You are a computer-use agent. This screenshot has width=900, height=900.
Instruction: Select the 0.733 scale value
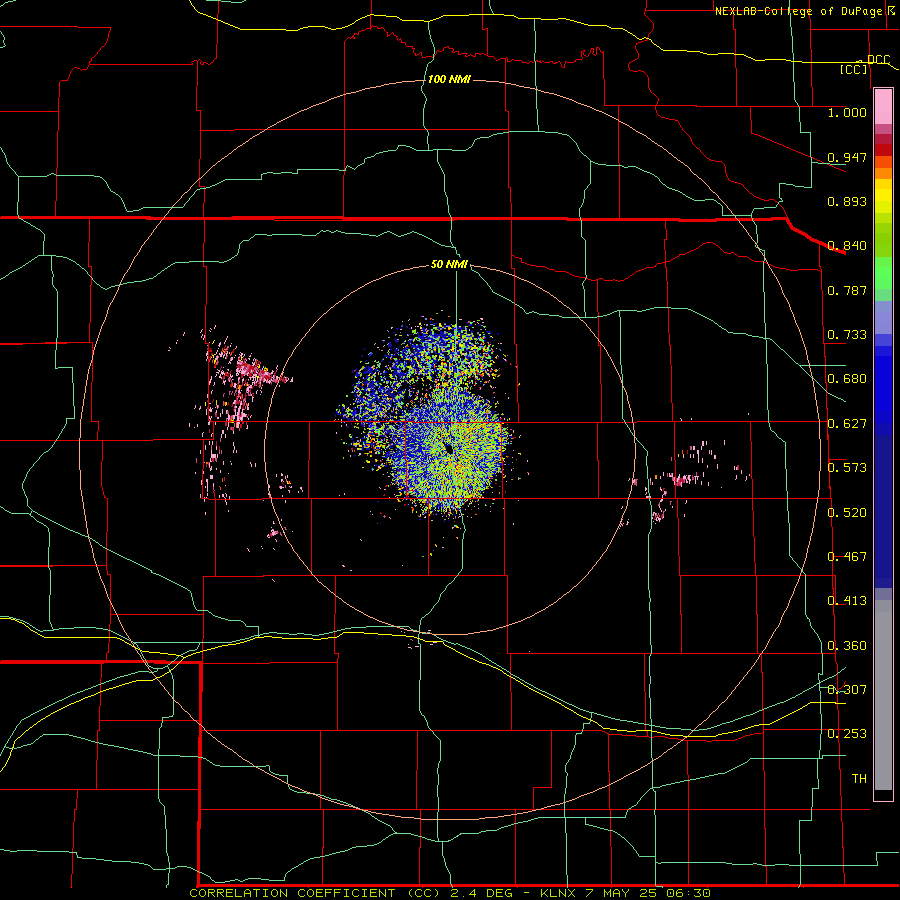click(847, 335)
